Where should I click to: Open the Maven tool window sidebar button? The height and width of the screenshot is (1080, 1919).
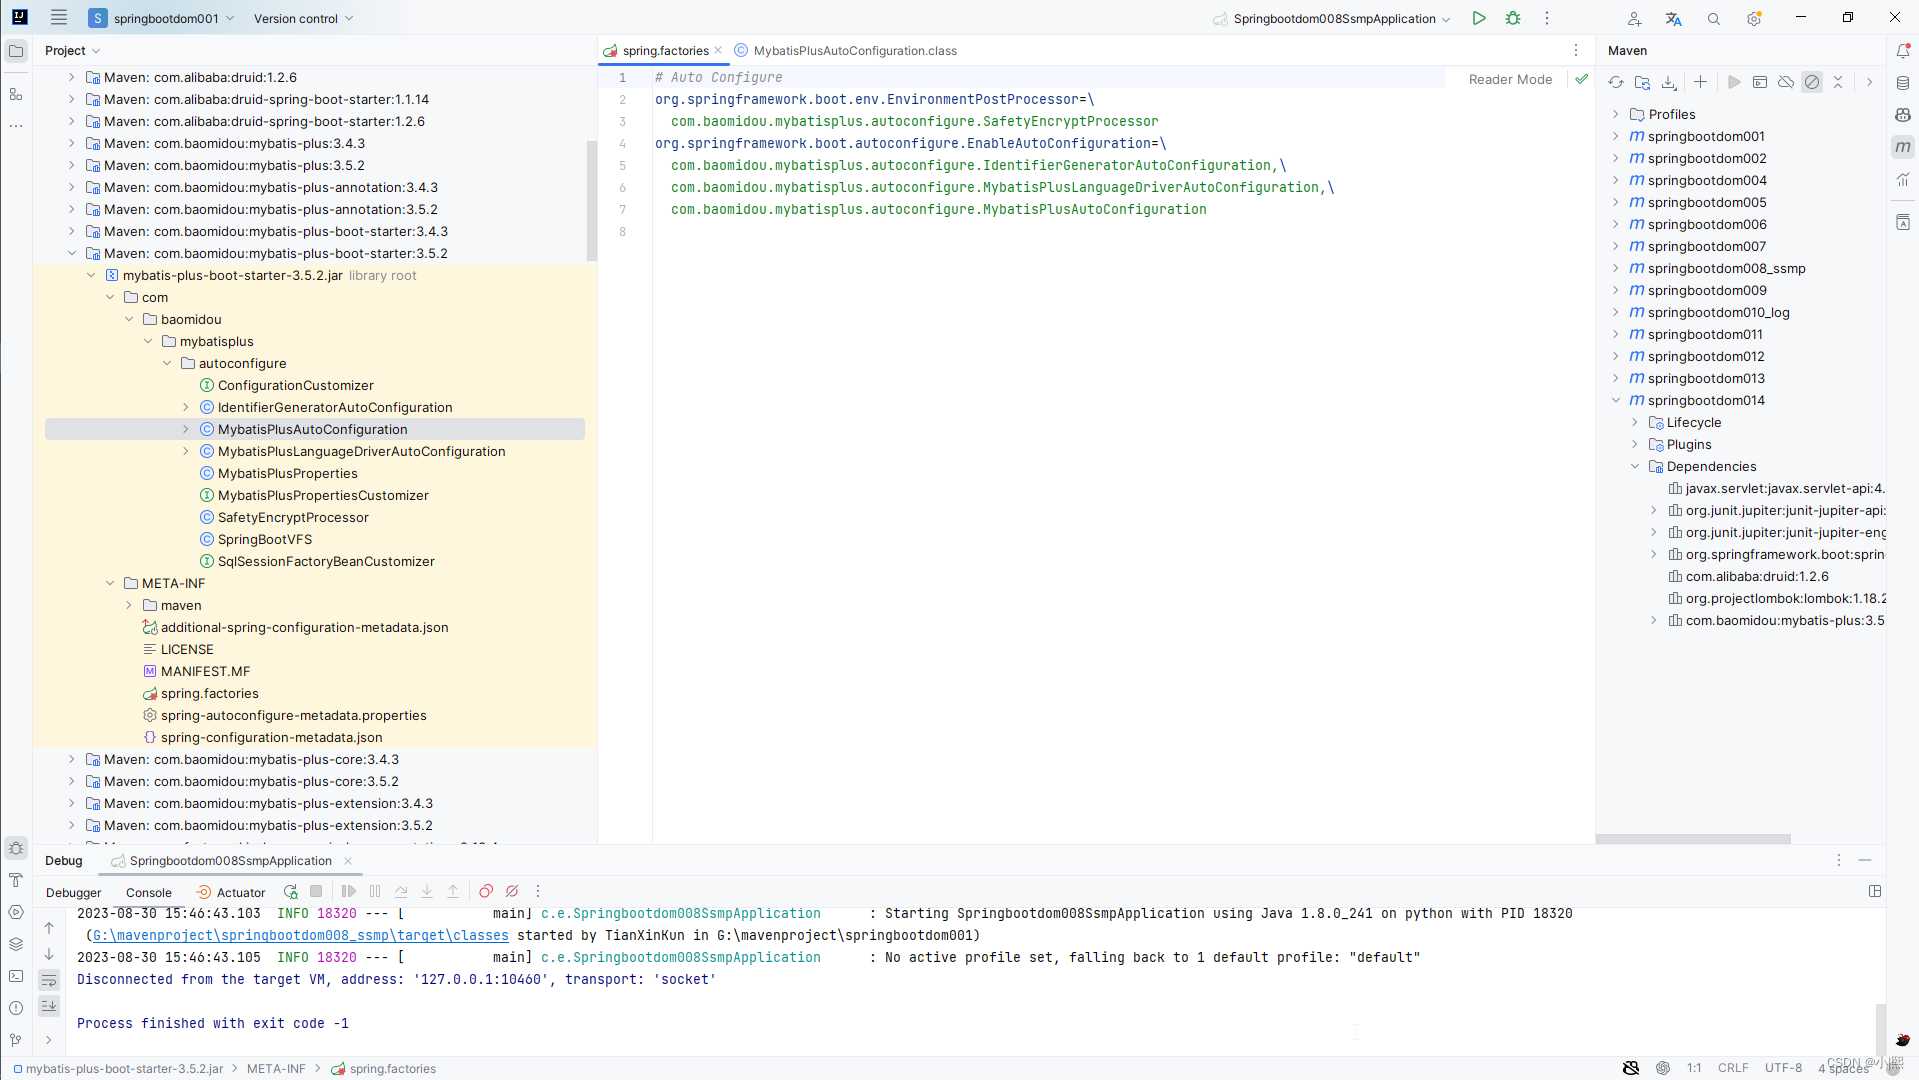(x=1903, y=147)
